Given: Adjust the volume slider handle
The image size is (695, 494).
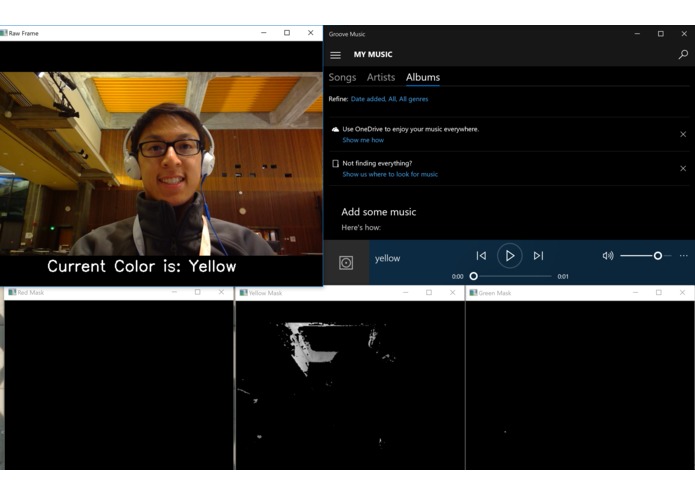Looking at the screenshot, I should 658,256.
